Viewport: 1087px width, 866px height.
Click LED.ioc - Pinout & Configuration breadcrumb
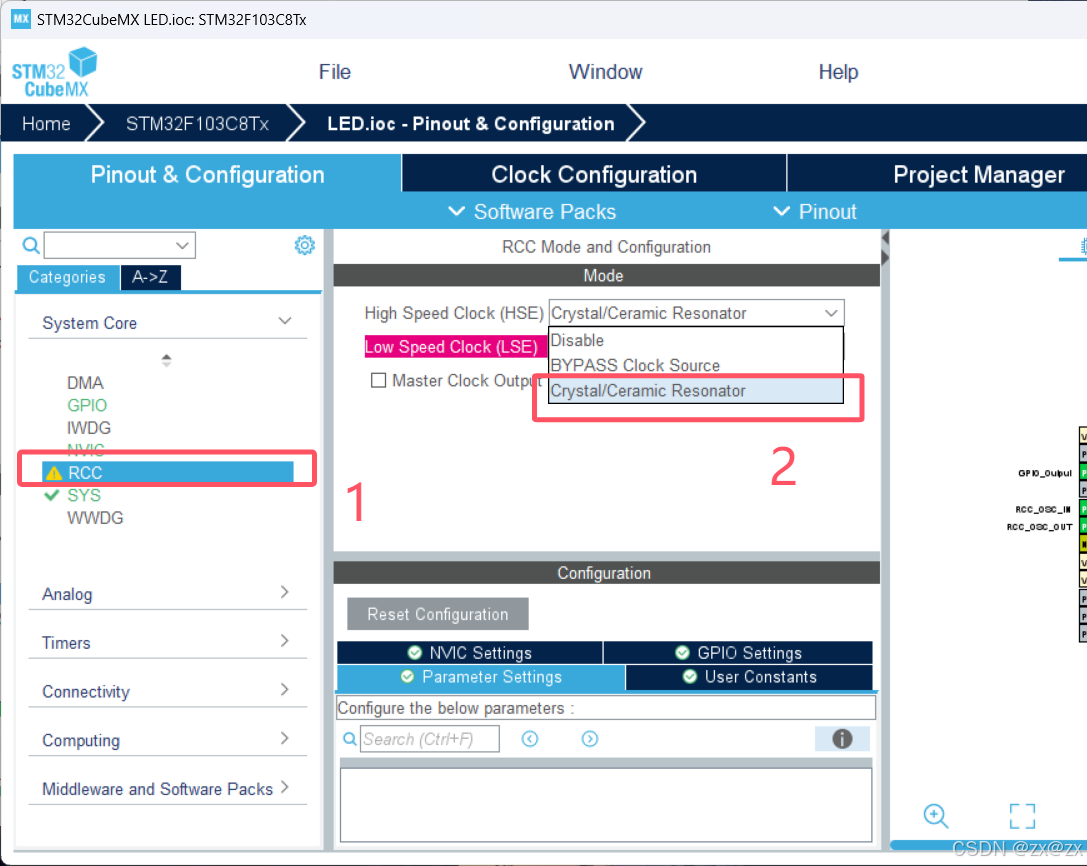471,123
